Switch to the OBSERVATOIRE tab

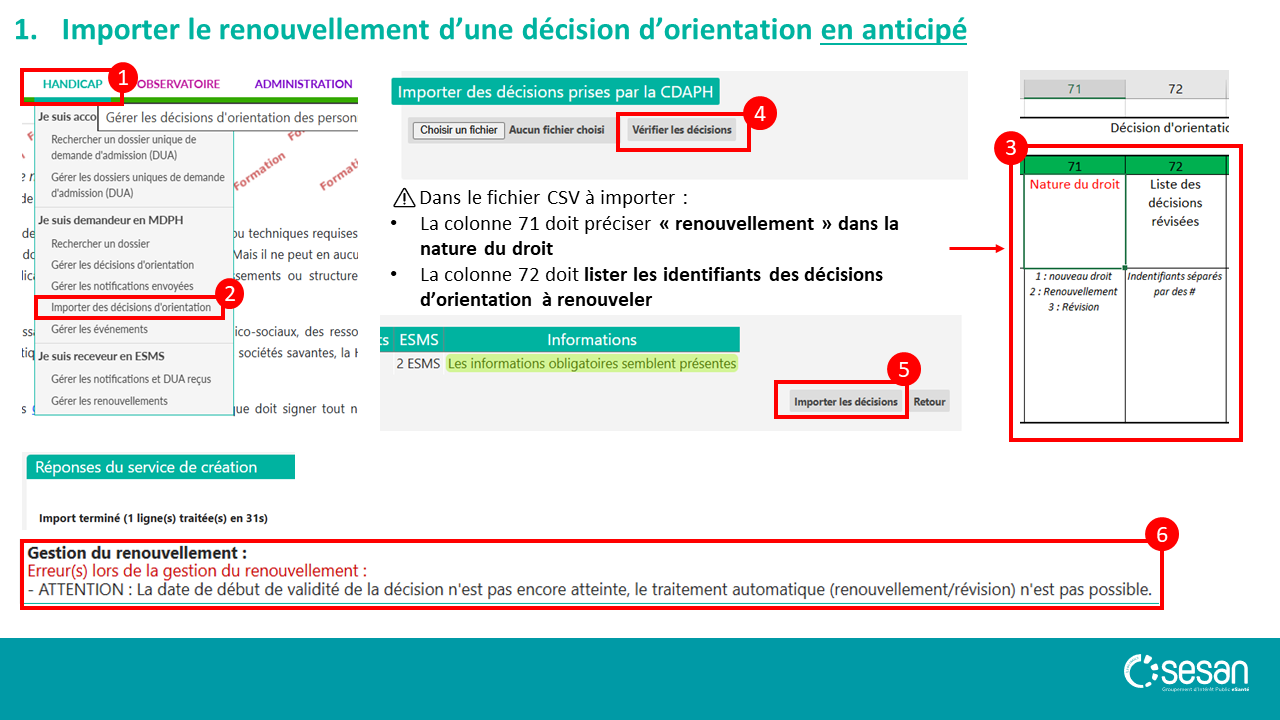[x=177, y=85]
